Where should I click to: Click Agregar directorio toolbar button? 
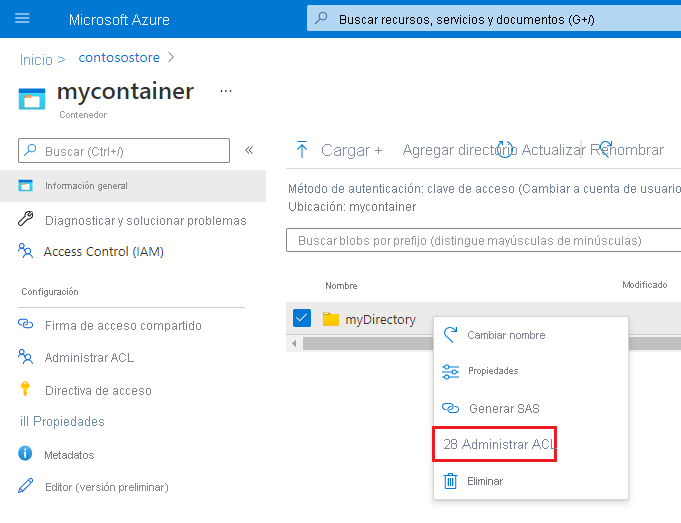[x=460, y=150]
